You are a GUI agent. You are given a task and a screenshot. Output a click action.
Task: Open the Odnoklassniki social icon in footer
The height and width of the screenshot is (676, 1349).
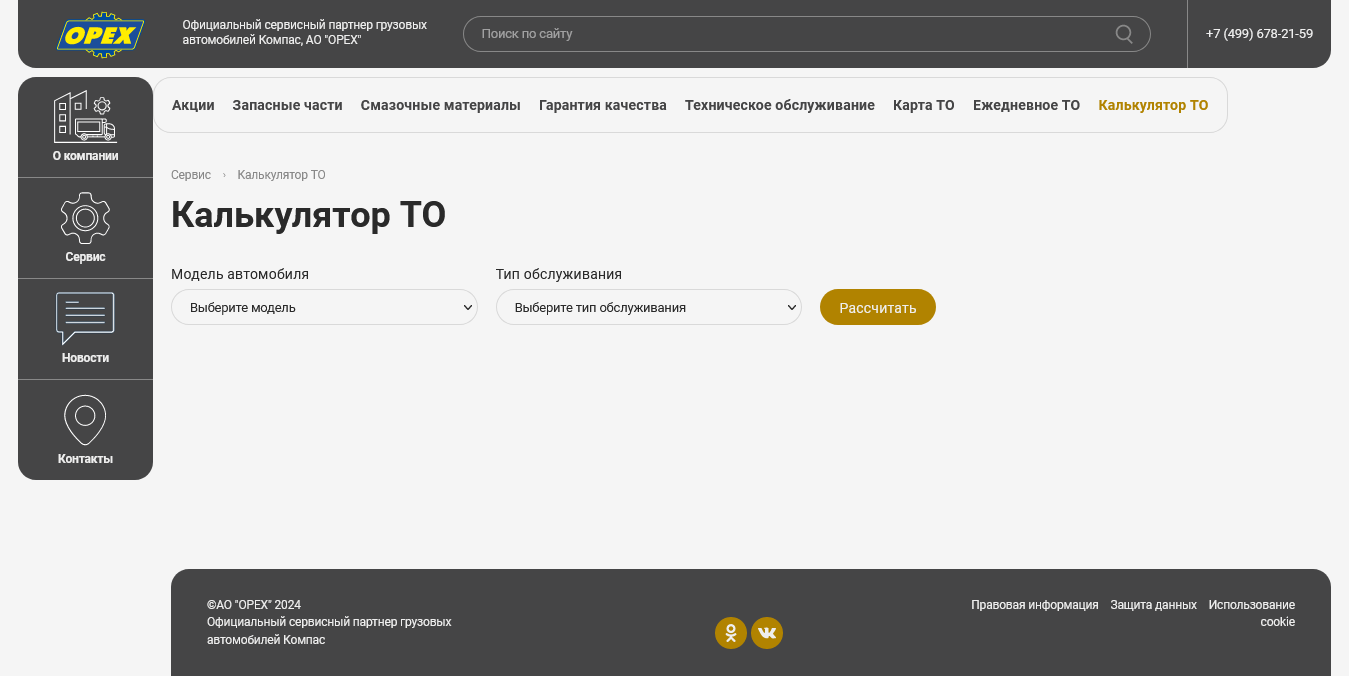point(731,633)
